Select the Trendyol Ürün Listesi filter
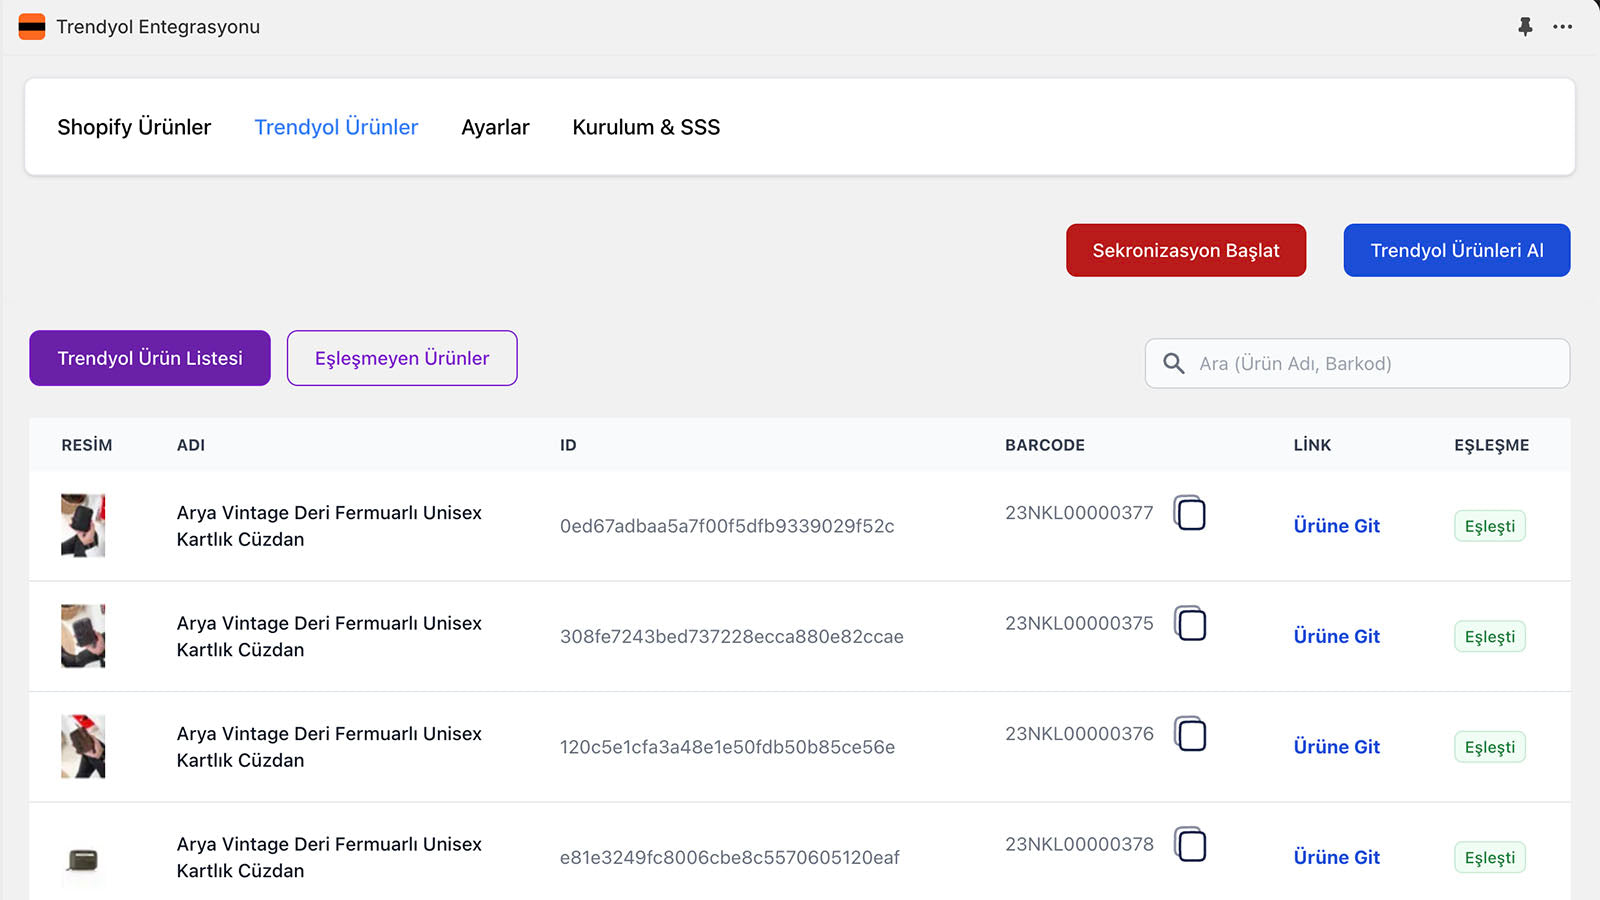The image size is (1600, 900). coord(149,357)
